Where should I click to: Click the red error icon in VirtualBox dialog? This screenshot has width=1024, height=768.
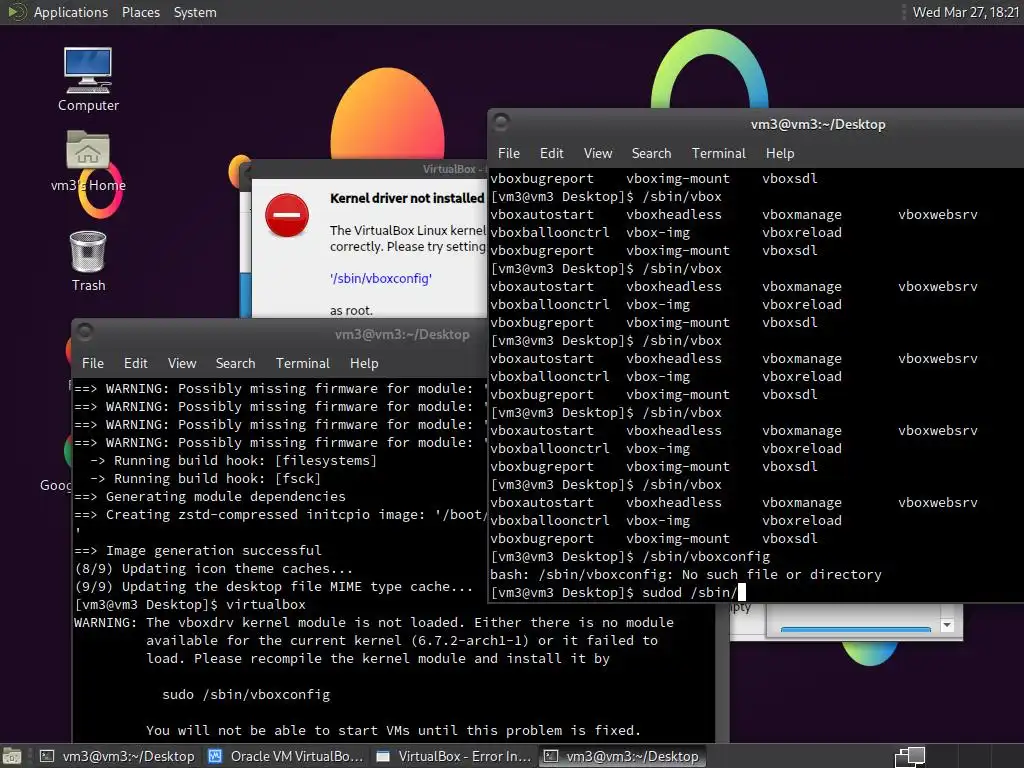[287, 215]
